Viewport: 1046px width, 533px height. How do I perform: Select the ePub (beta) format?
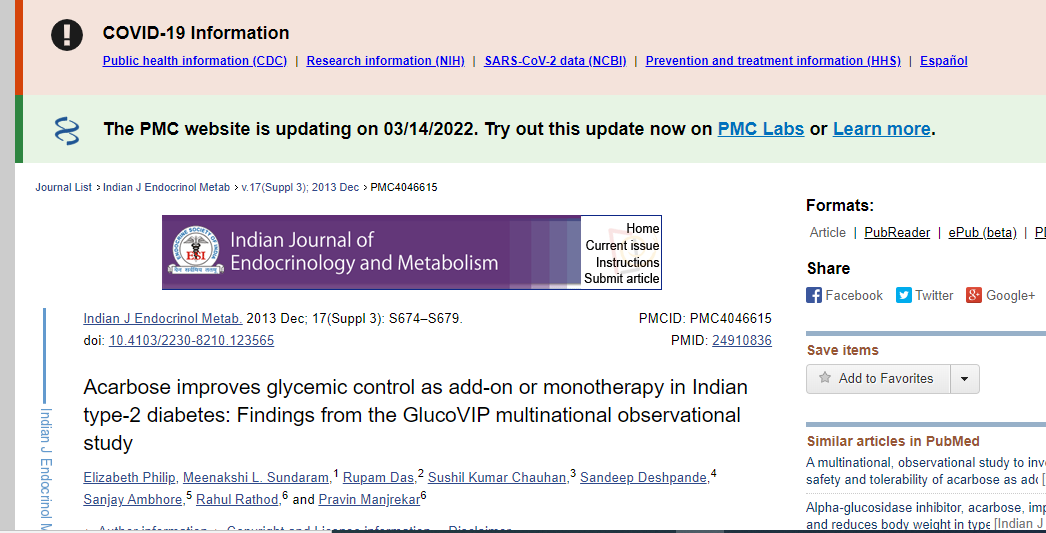click(x=983, y=233)
